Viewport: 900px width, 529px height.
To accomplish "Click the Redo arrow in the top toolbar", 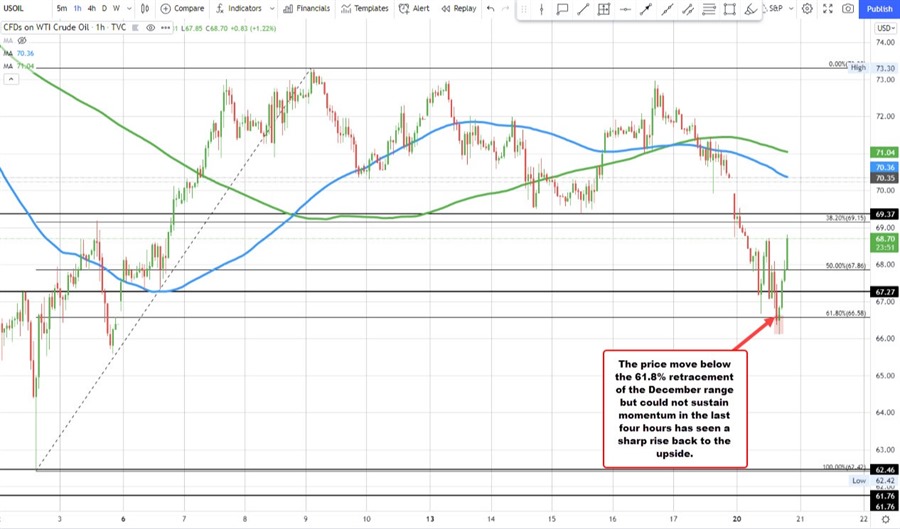I will click(x=505, y=9).
